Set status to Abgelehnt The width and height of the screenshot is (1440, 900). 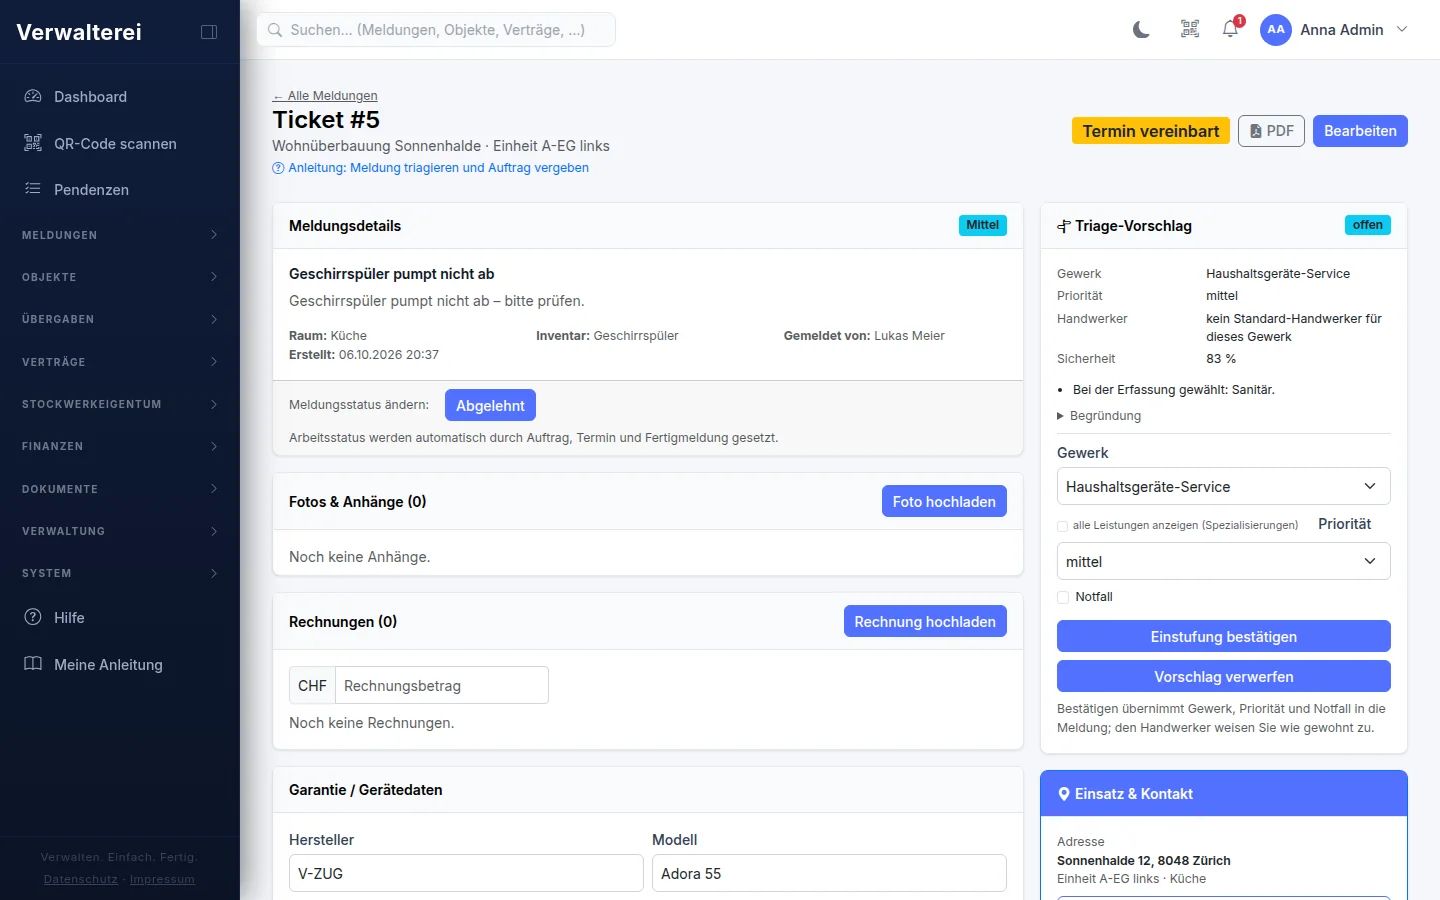(490, 405)
